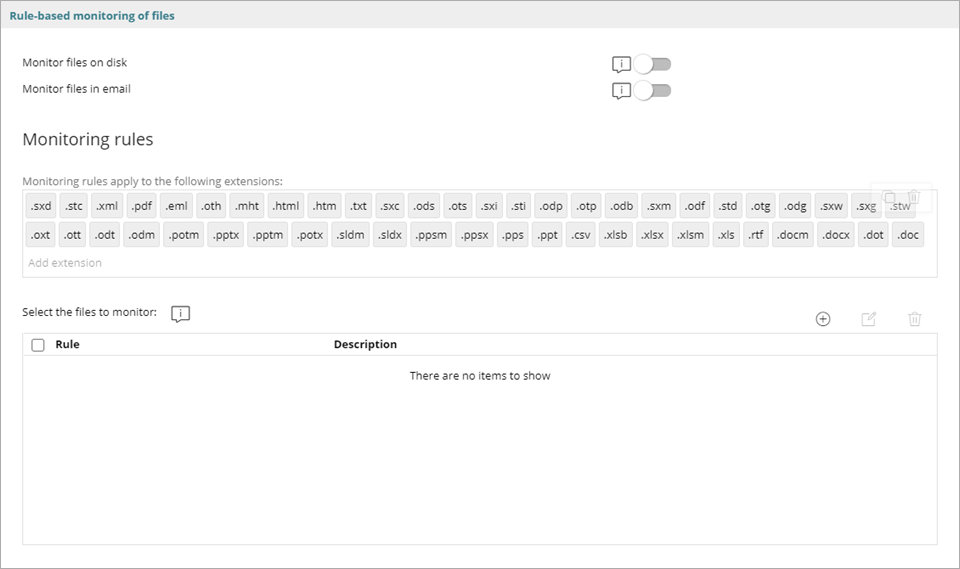Select the .odm extension tag
960x569 pixels.
coord(141,235)
